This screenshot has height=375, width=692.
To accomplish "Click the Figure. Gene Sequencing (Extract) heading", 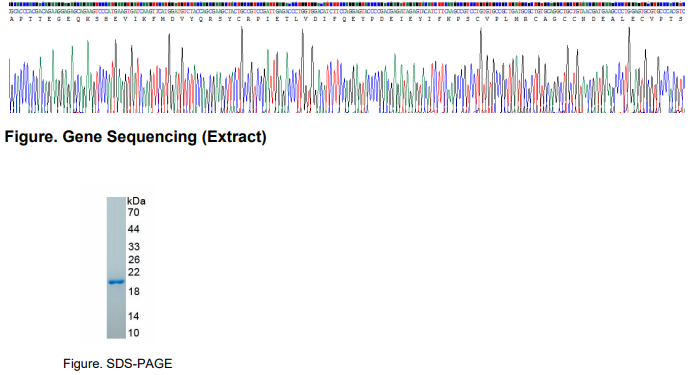I will click(x=135, y=137).
